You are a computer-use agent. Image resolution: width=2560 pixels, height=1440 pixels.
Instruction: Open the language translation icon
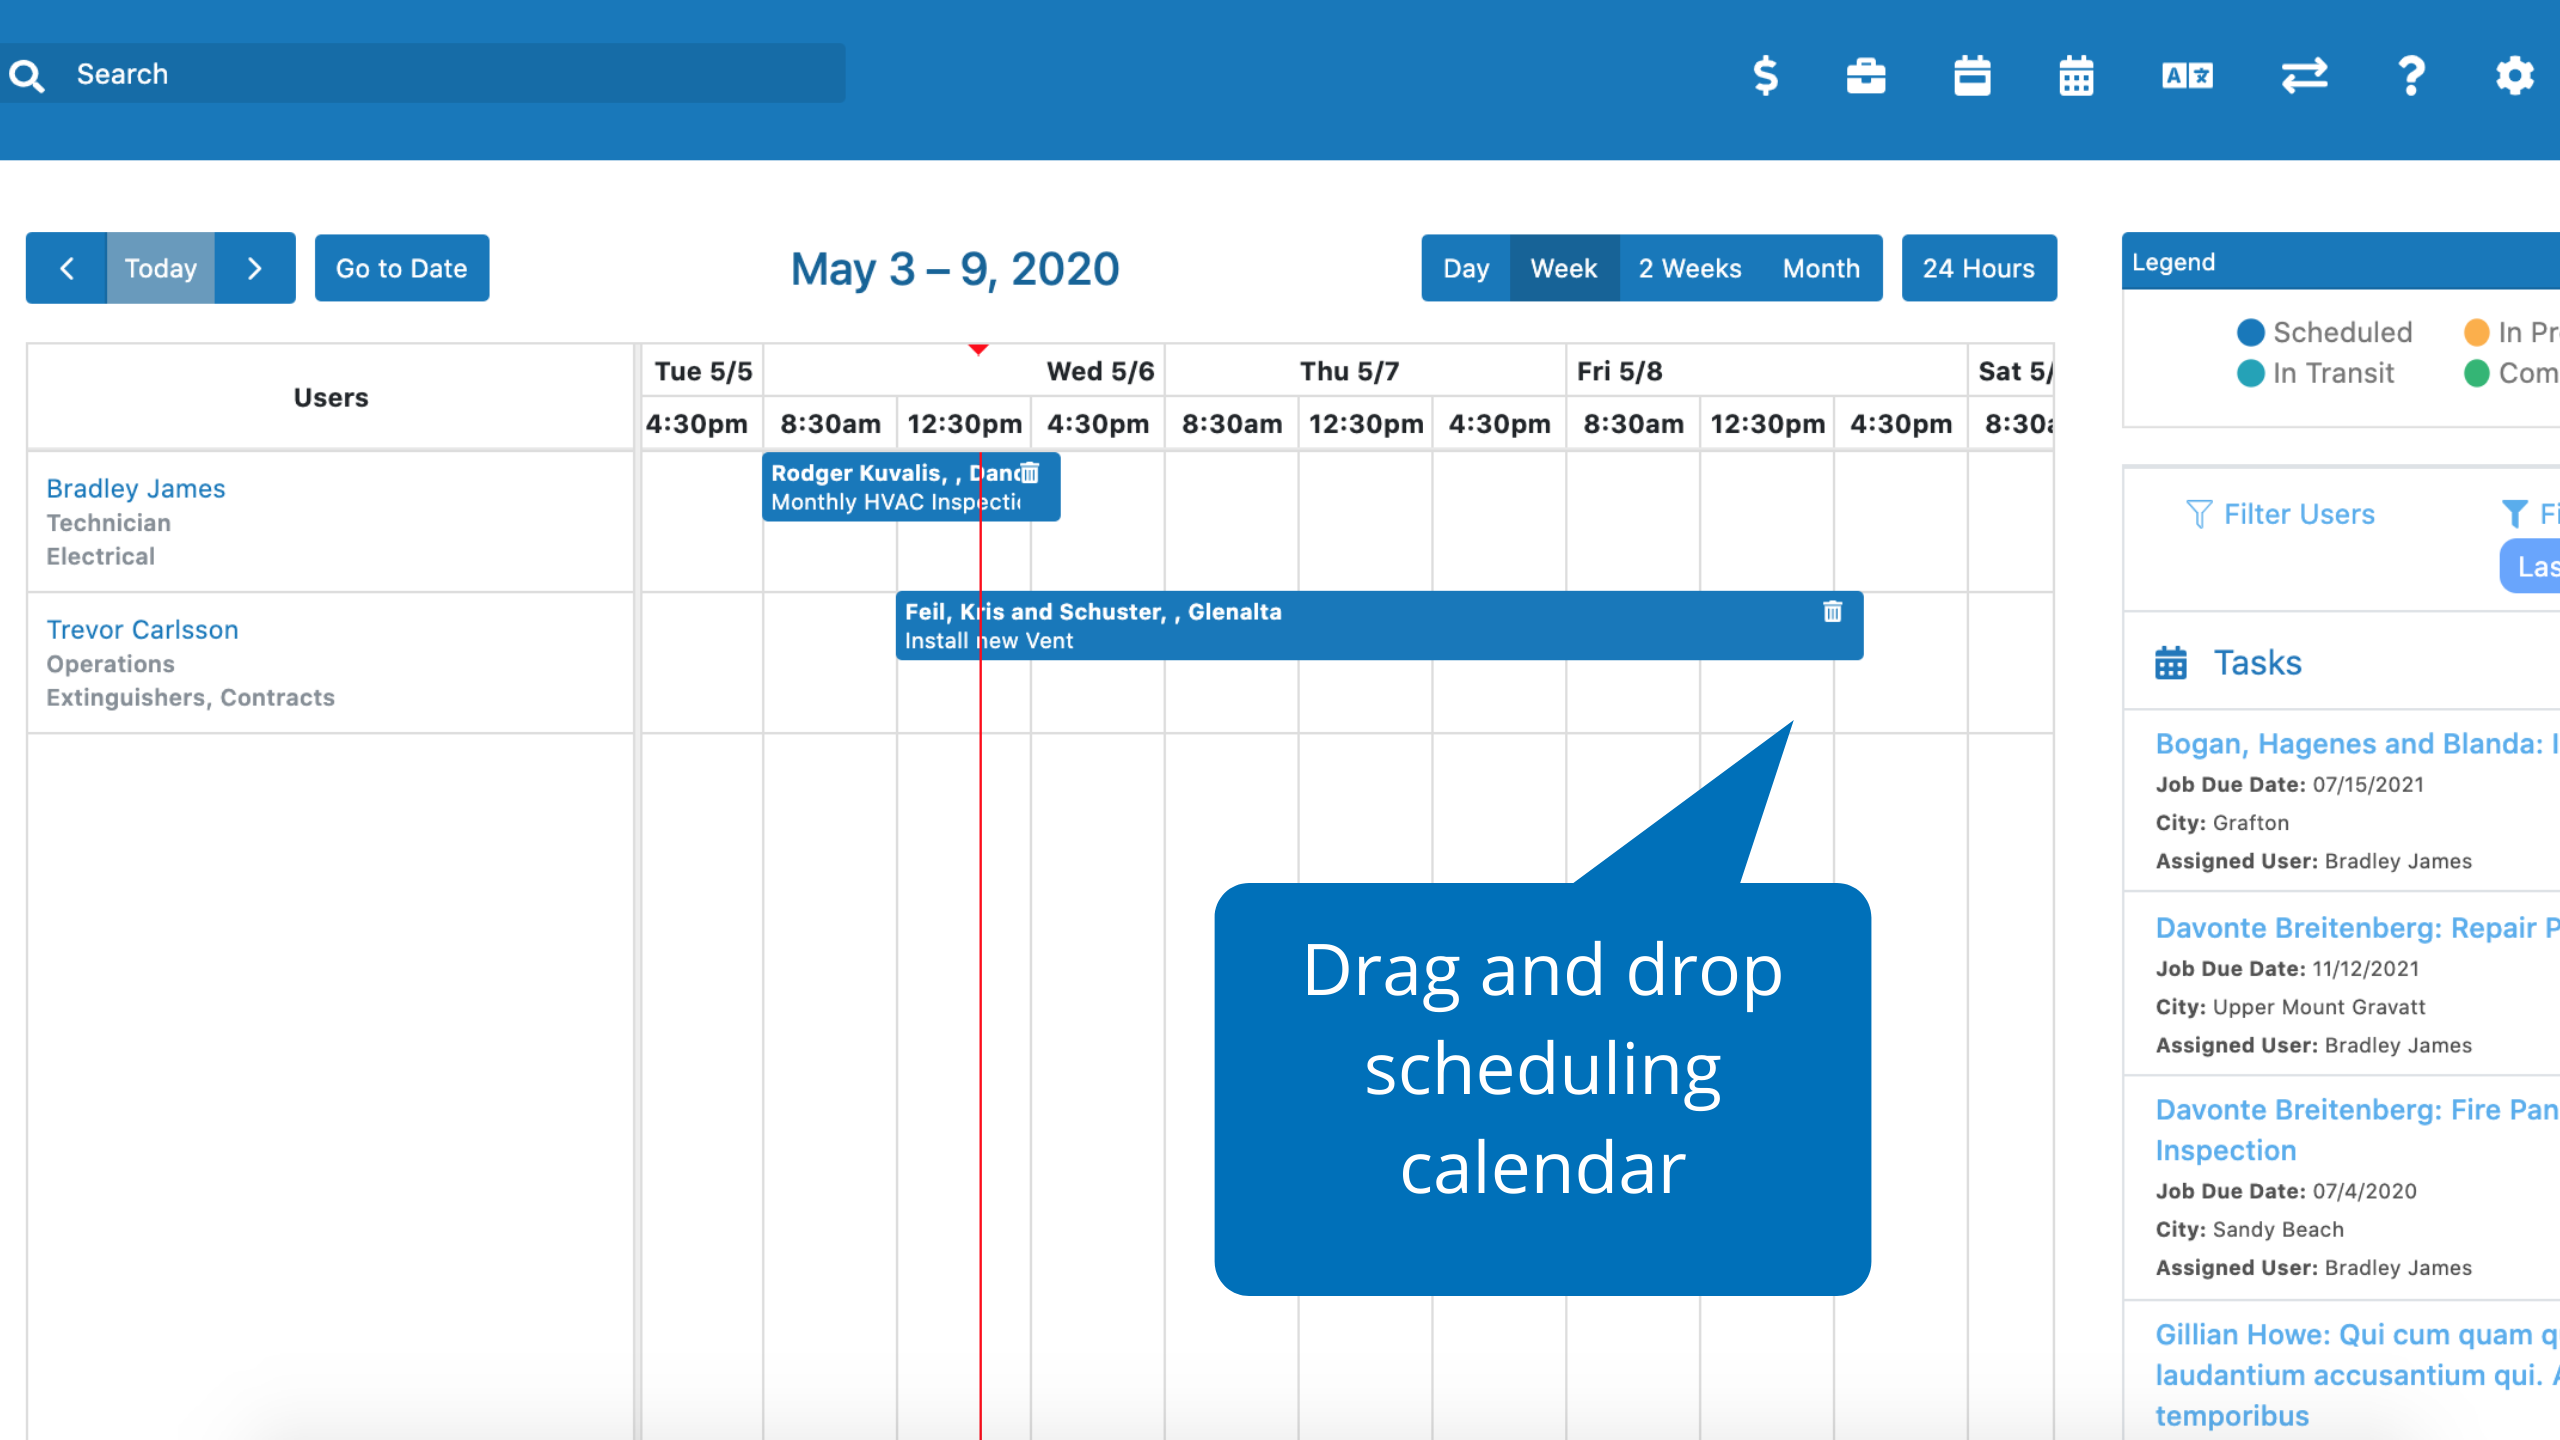point(2187,75)
